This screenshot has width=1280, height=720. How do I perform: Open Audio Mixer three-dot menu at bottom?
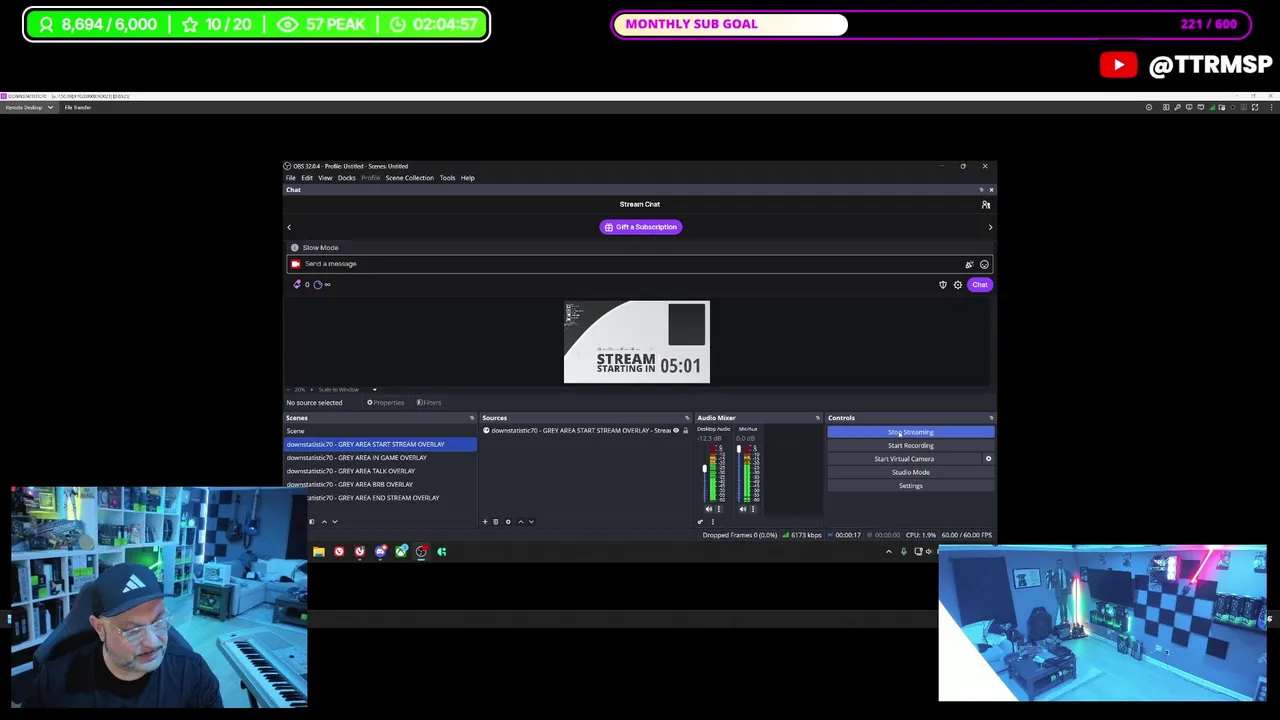click(x=712, y=522)
